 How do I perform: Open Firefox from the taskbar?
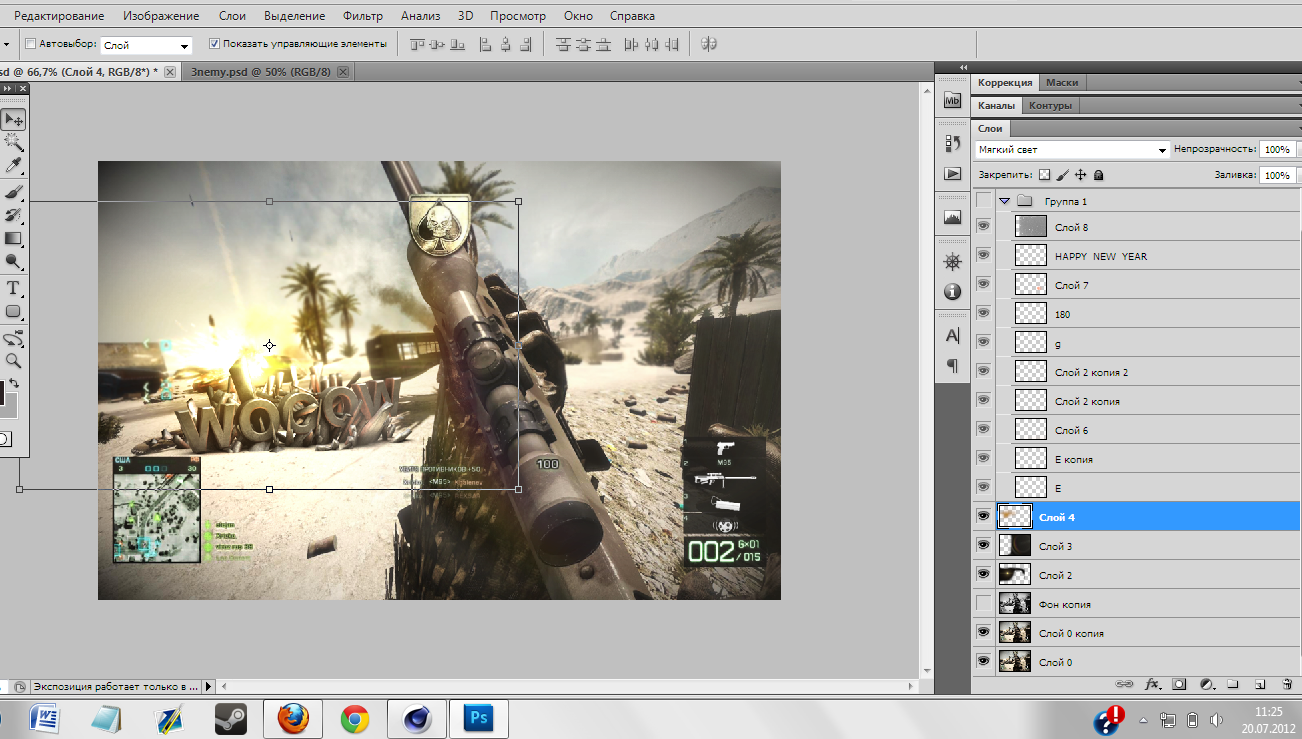(x=292, y=719)
